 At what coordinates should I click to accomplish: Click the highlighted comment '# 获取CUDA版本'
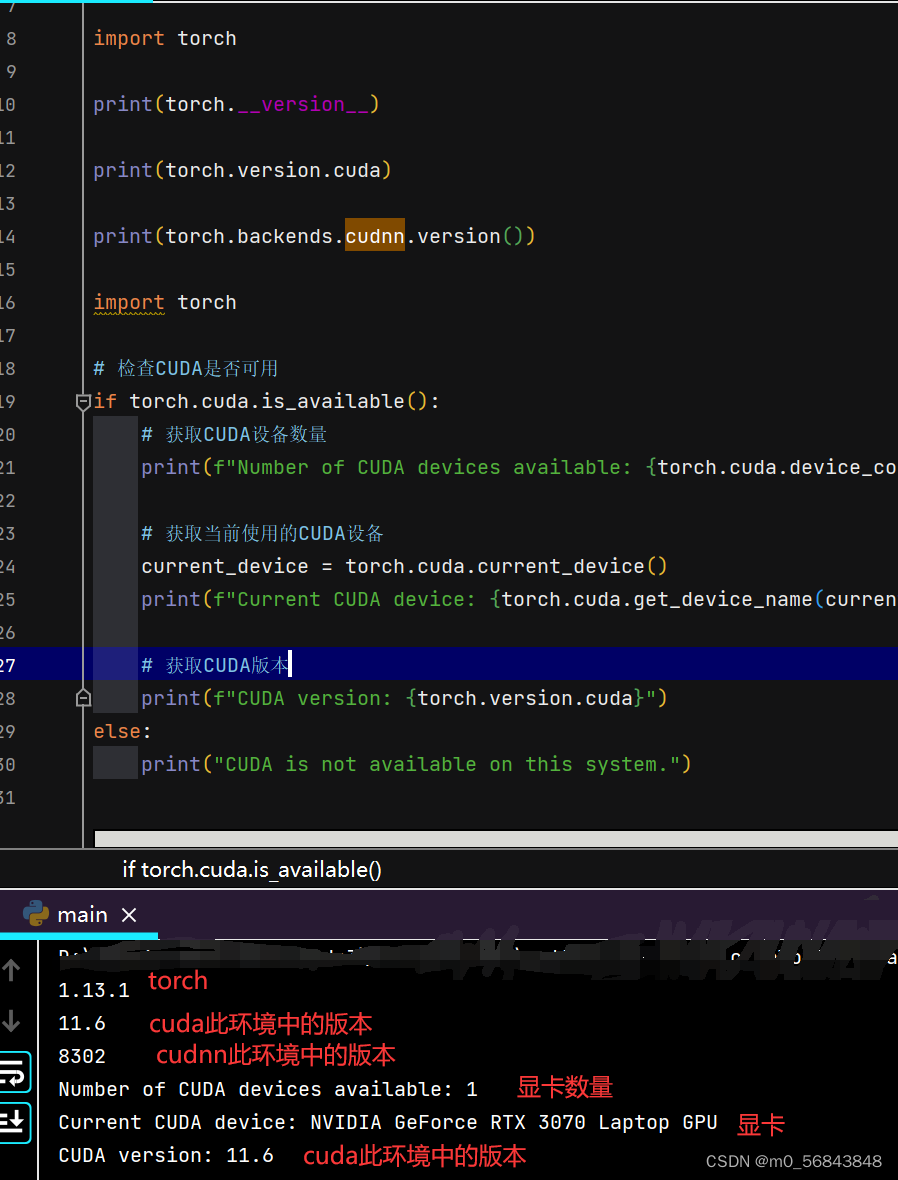coord(215,665)
